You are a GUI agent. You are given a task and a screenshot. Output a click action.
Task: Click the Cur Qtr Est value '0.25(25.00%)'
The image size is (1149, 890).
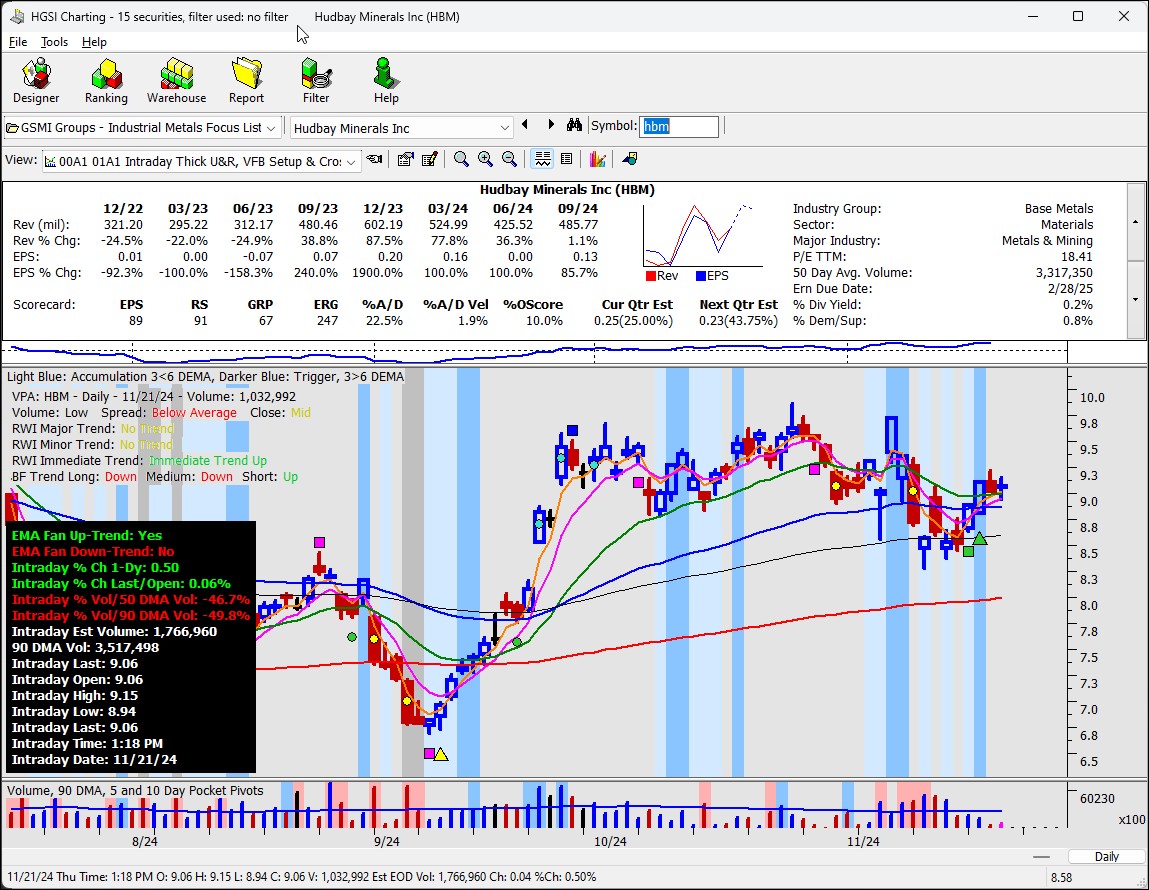pyautogui.click(x=634, y=321)
